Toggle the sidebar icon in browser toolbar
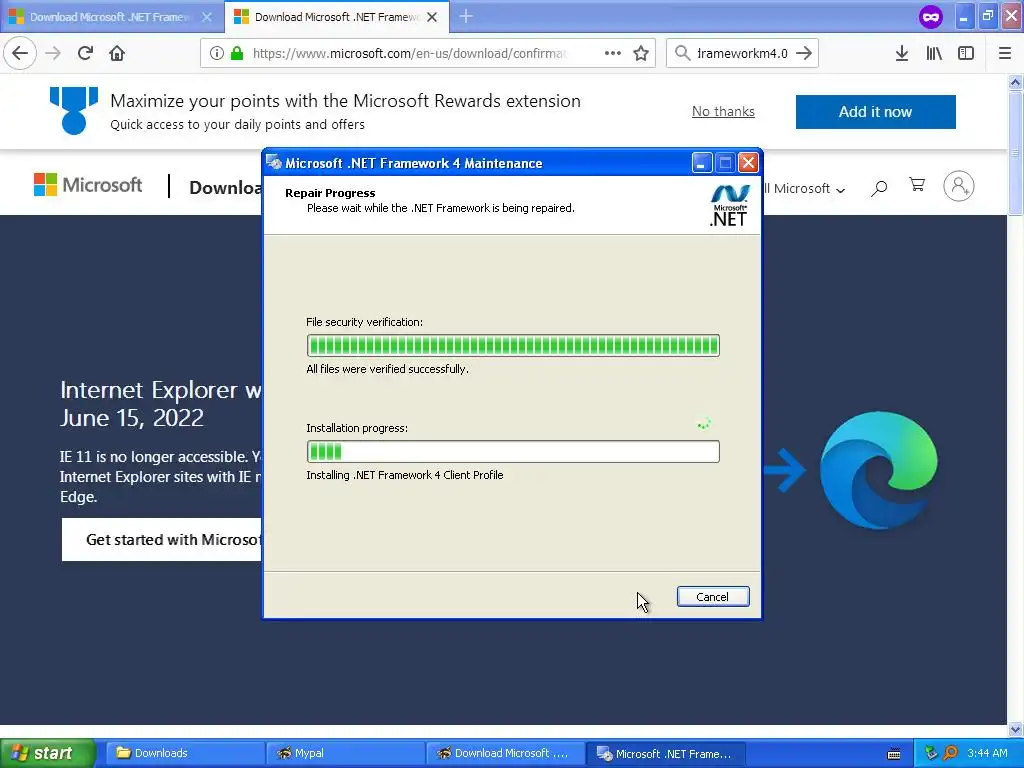The width and height of the screenshot is (1024, 768). pos(966,53)
